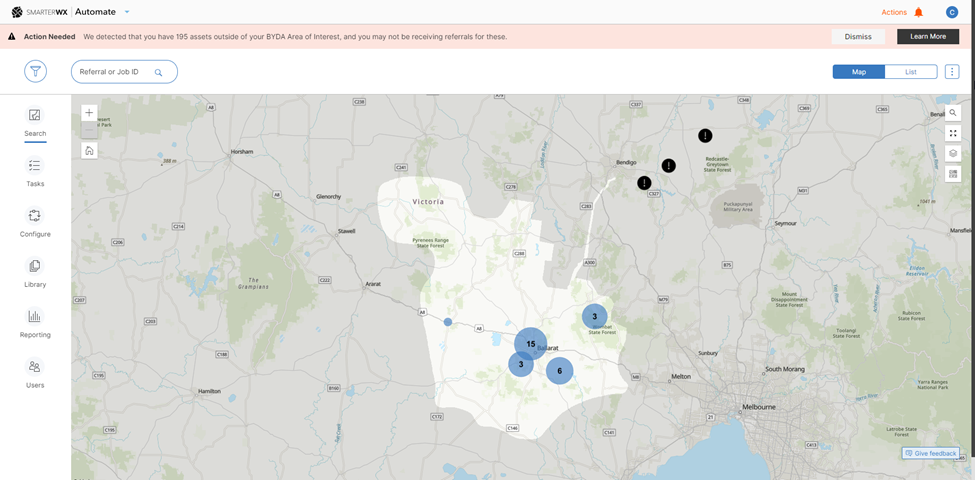Select the Map view toggle
This screenshot has height=480, width=975.
coord(858,72)
